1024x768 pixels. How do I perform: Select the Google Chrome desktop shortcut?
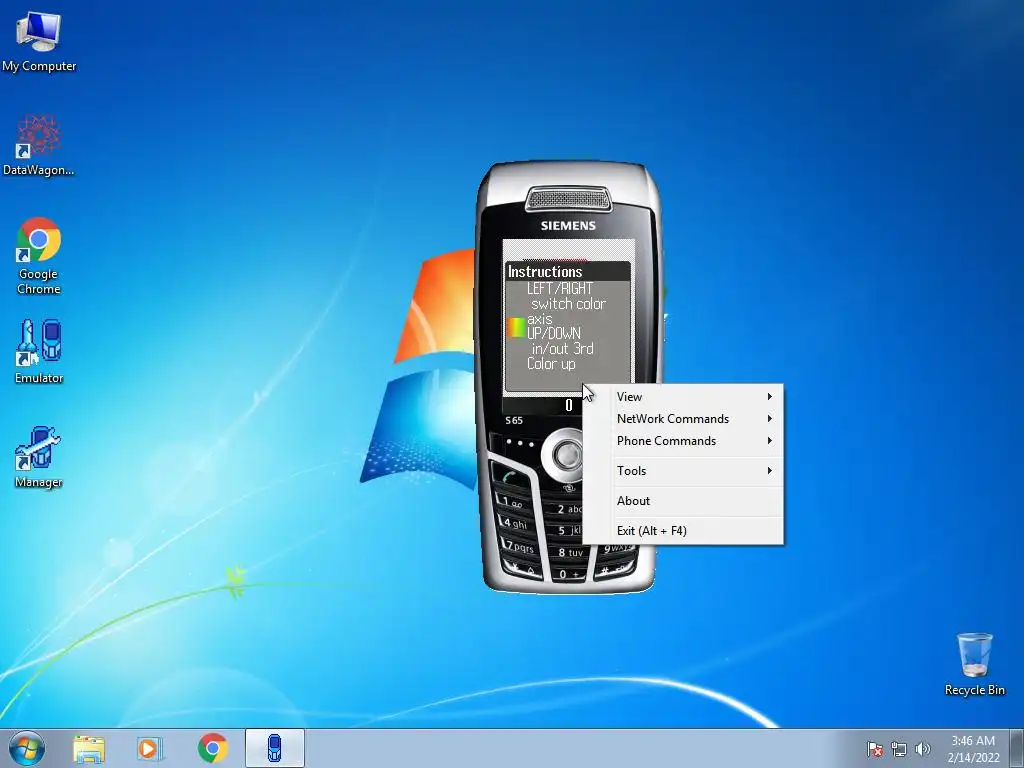pyautogui.click(x=39, y=255)
